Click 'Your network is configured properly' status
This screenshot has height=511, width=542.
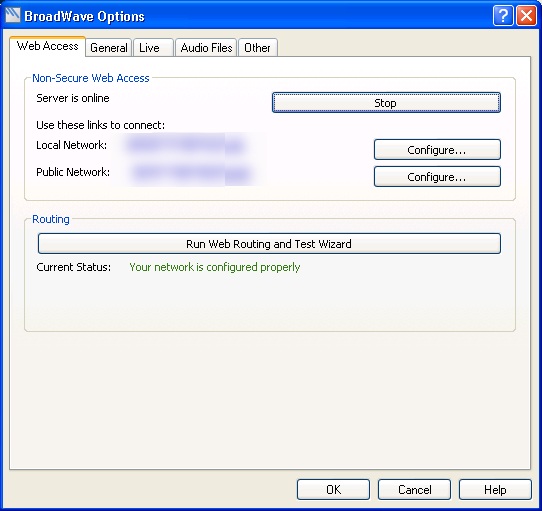pos(215,267)
